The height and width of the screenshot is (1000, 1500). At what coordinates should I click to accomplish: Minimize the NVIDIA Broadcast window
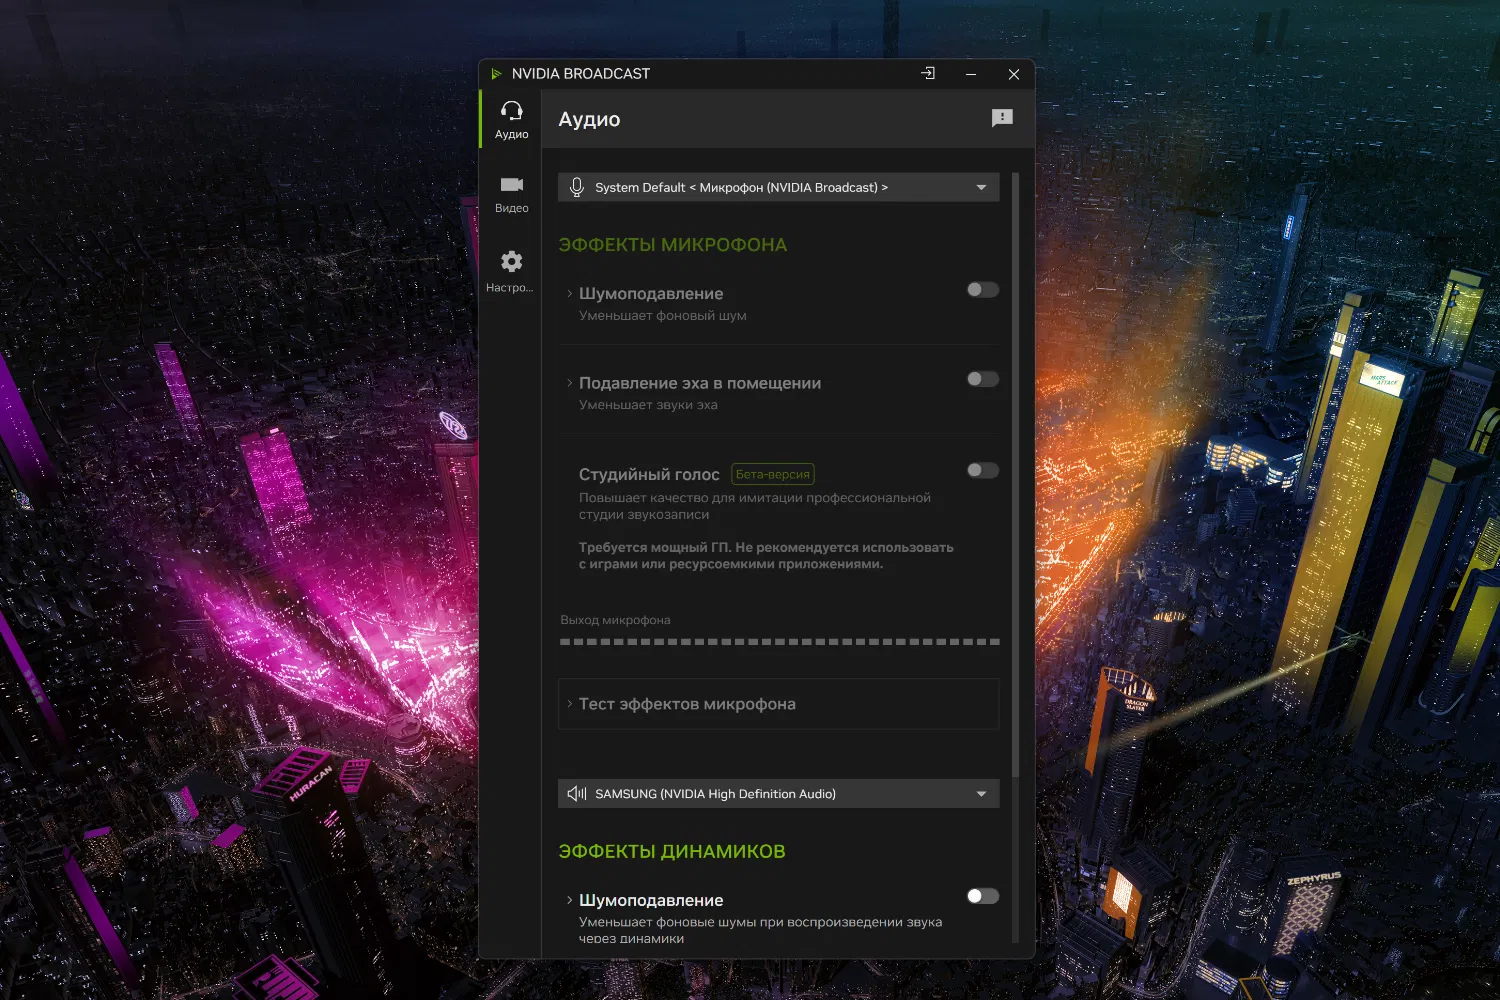pyautogui.click(x=971, y=74)
